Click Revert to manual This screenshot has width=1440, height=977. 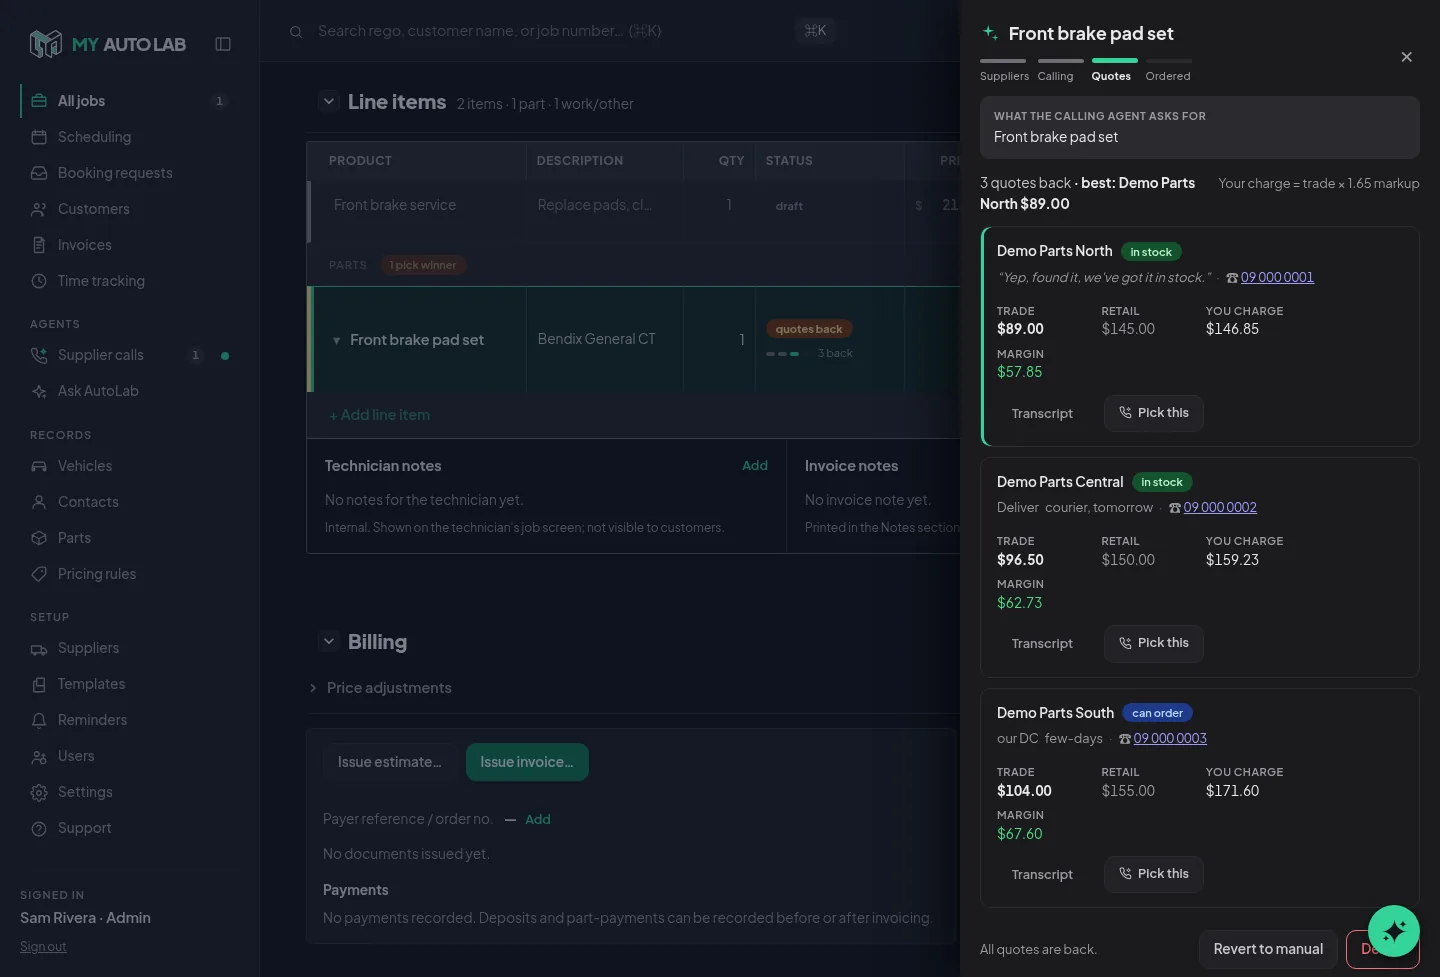point(1268,949)
